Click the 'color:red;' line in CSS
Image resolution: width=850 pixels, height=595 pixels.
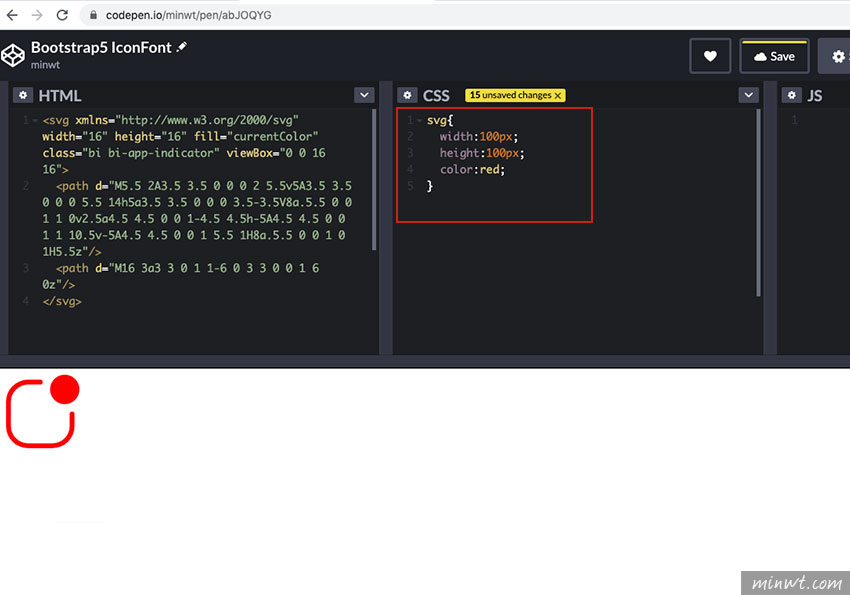tap(472, 170)
